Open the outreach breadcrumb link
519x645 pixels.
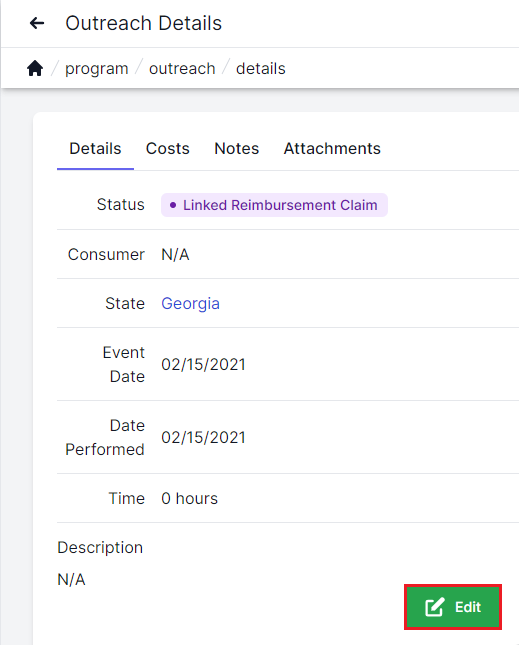tap(182, 69)
